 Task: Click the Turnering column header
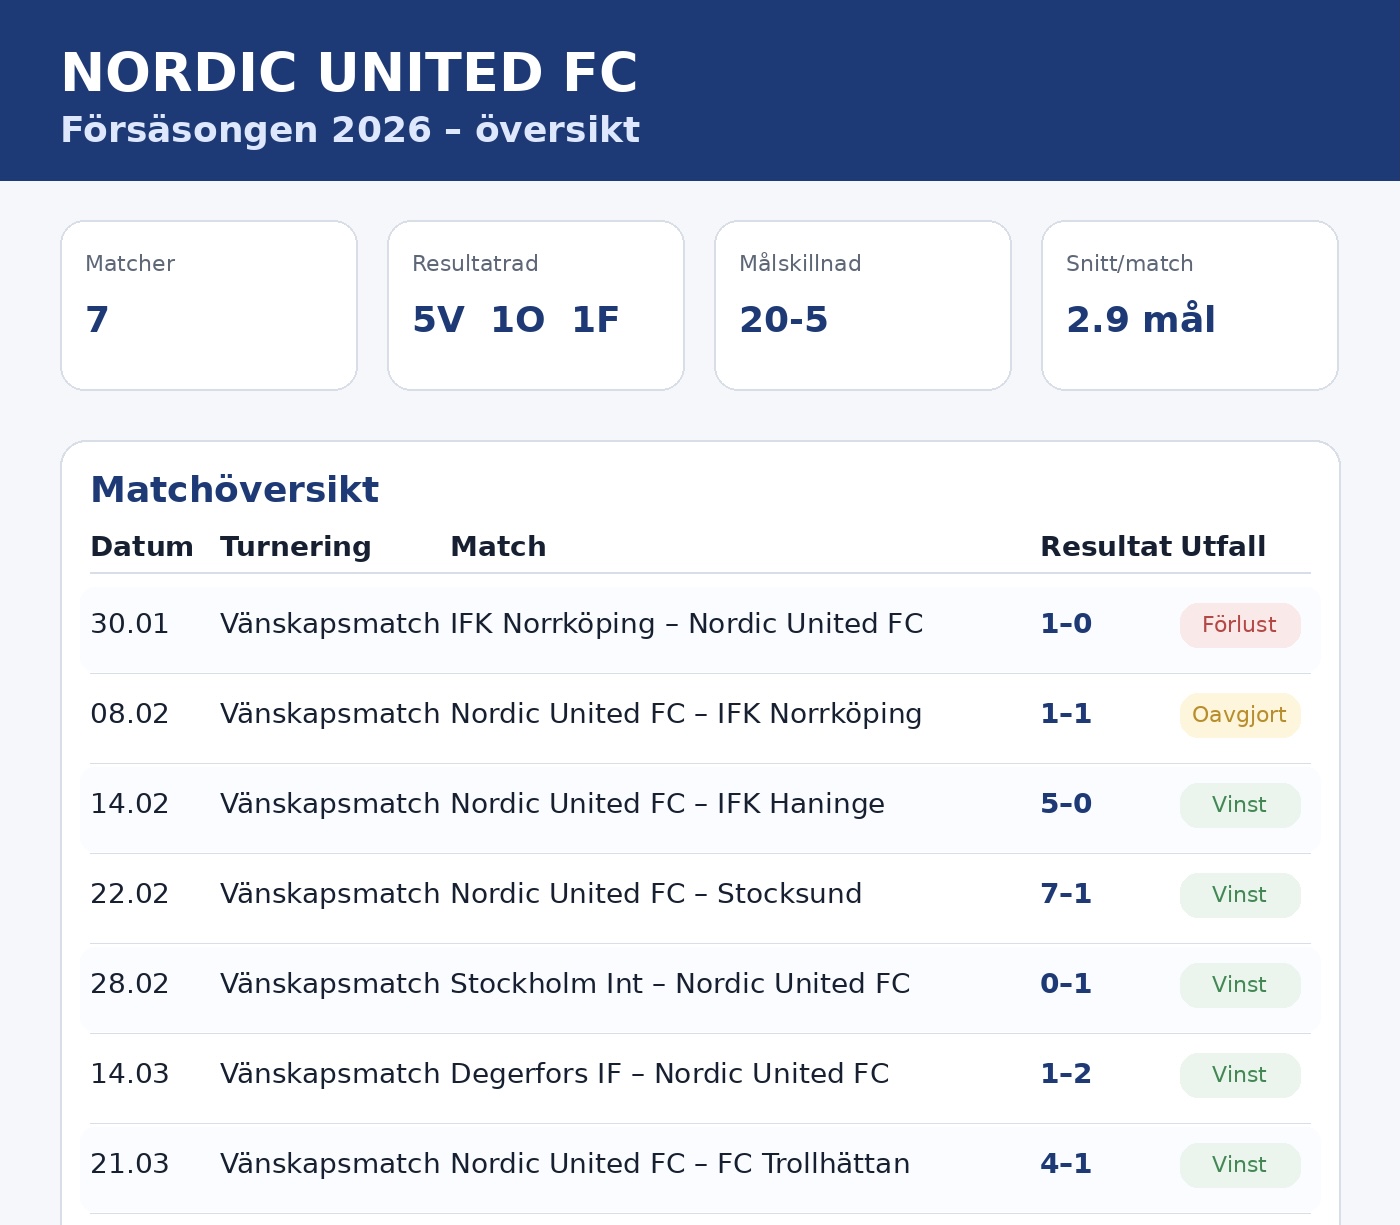295,547
